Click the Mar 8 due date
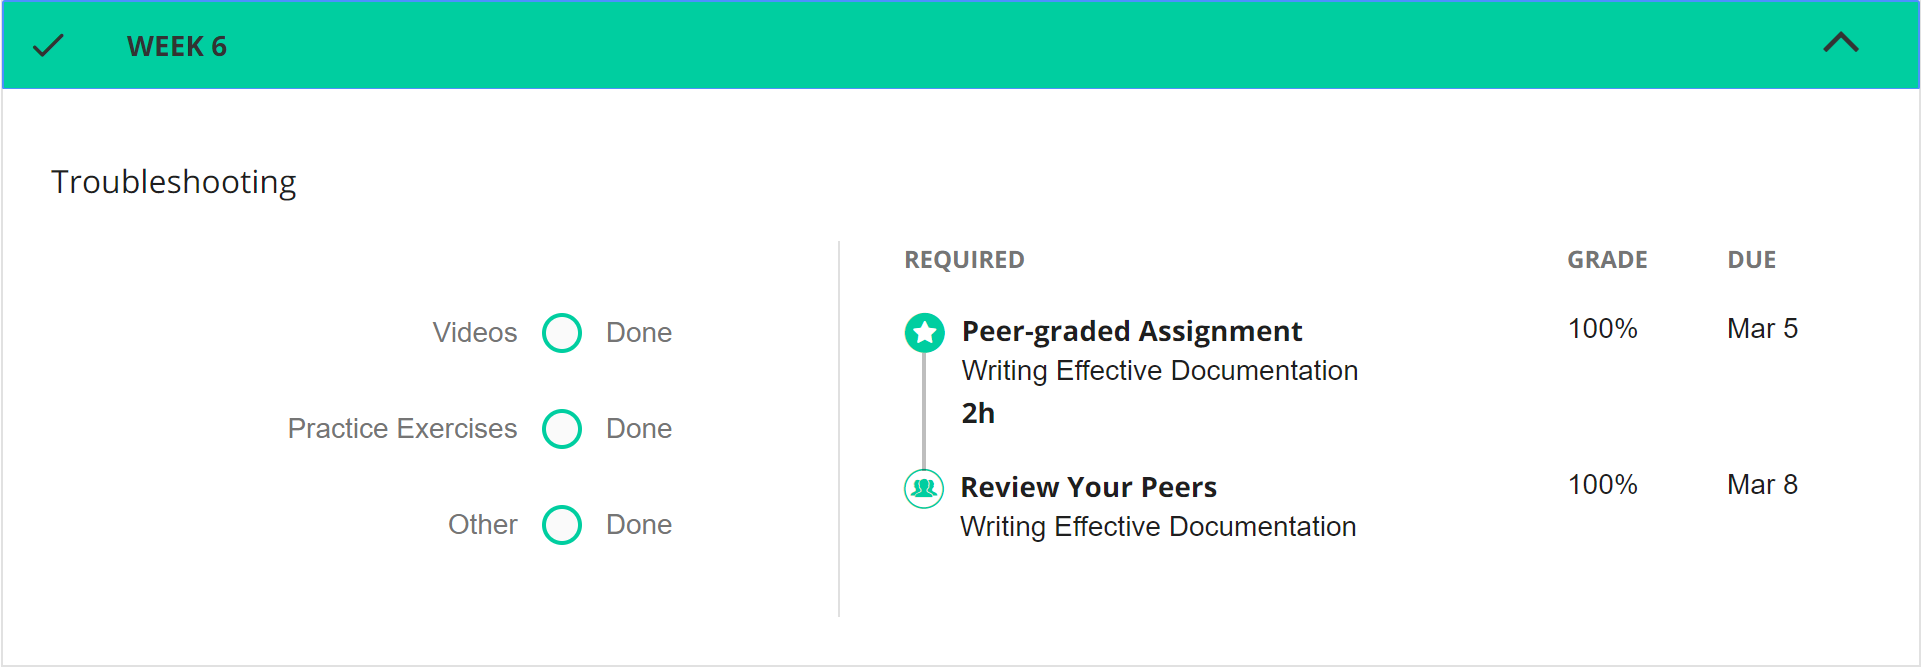The height and width of the screenshot is (671, 1925). [x=1762, y=485]
